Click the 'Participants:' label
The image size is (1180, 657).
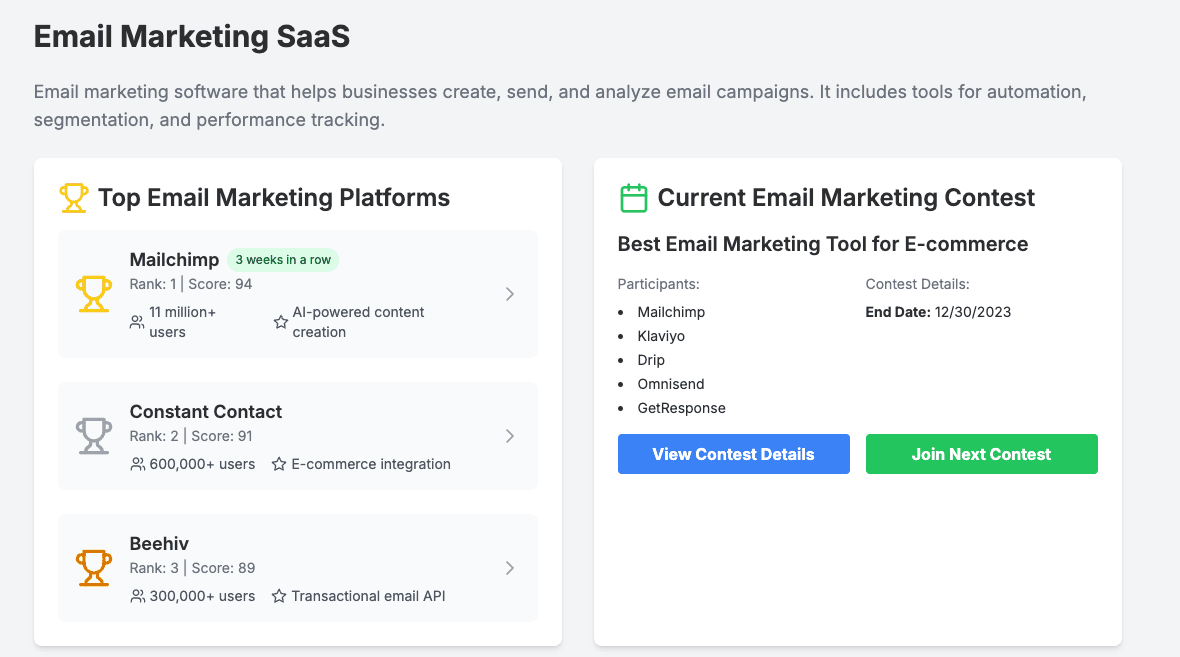658,284
